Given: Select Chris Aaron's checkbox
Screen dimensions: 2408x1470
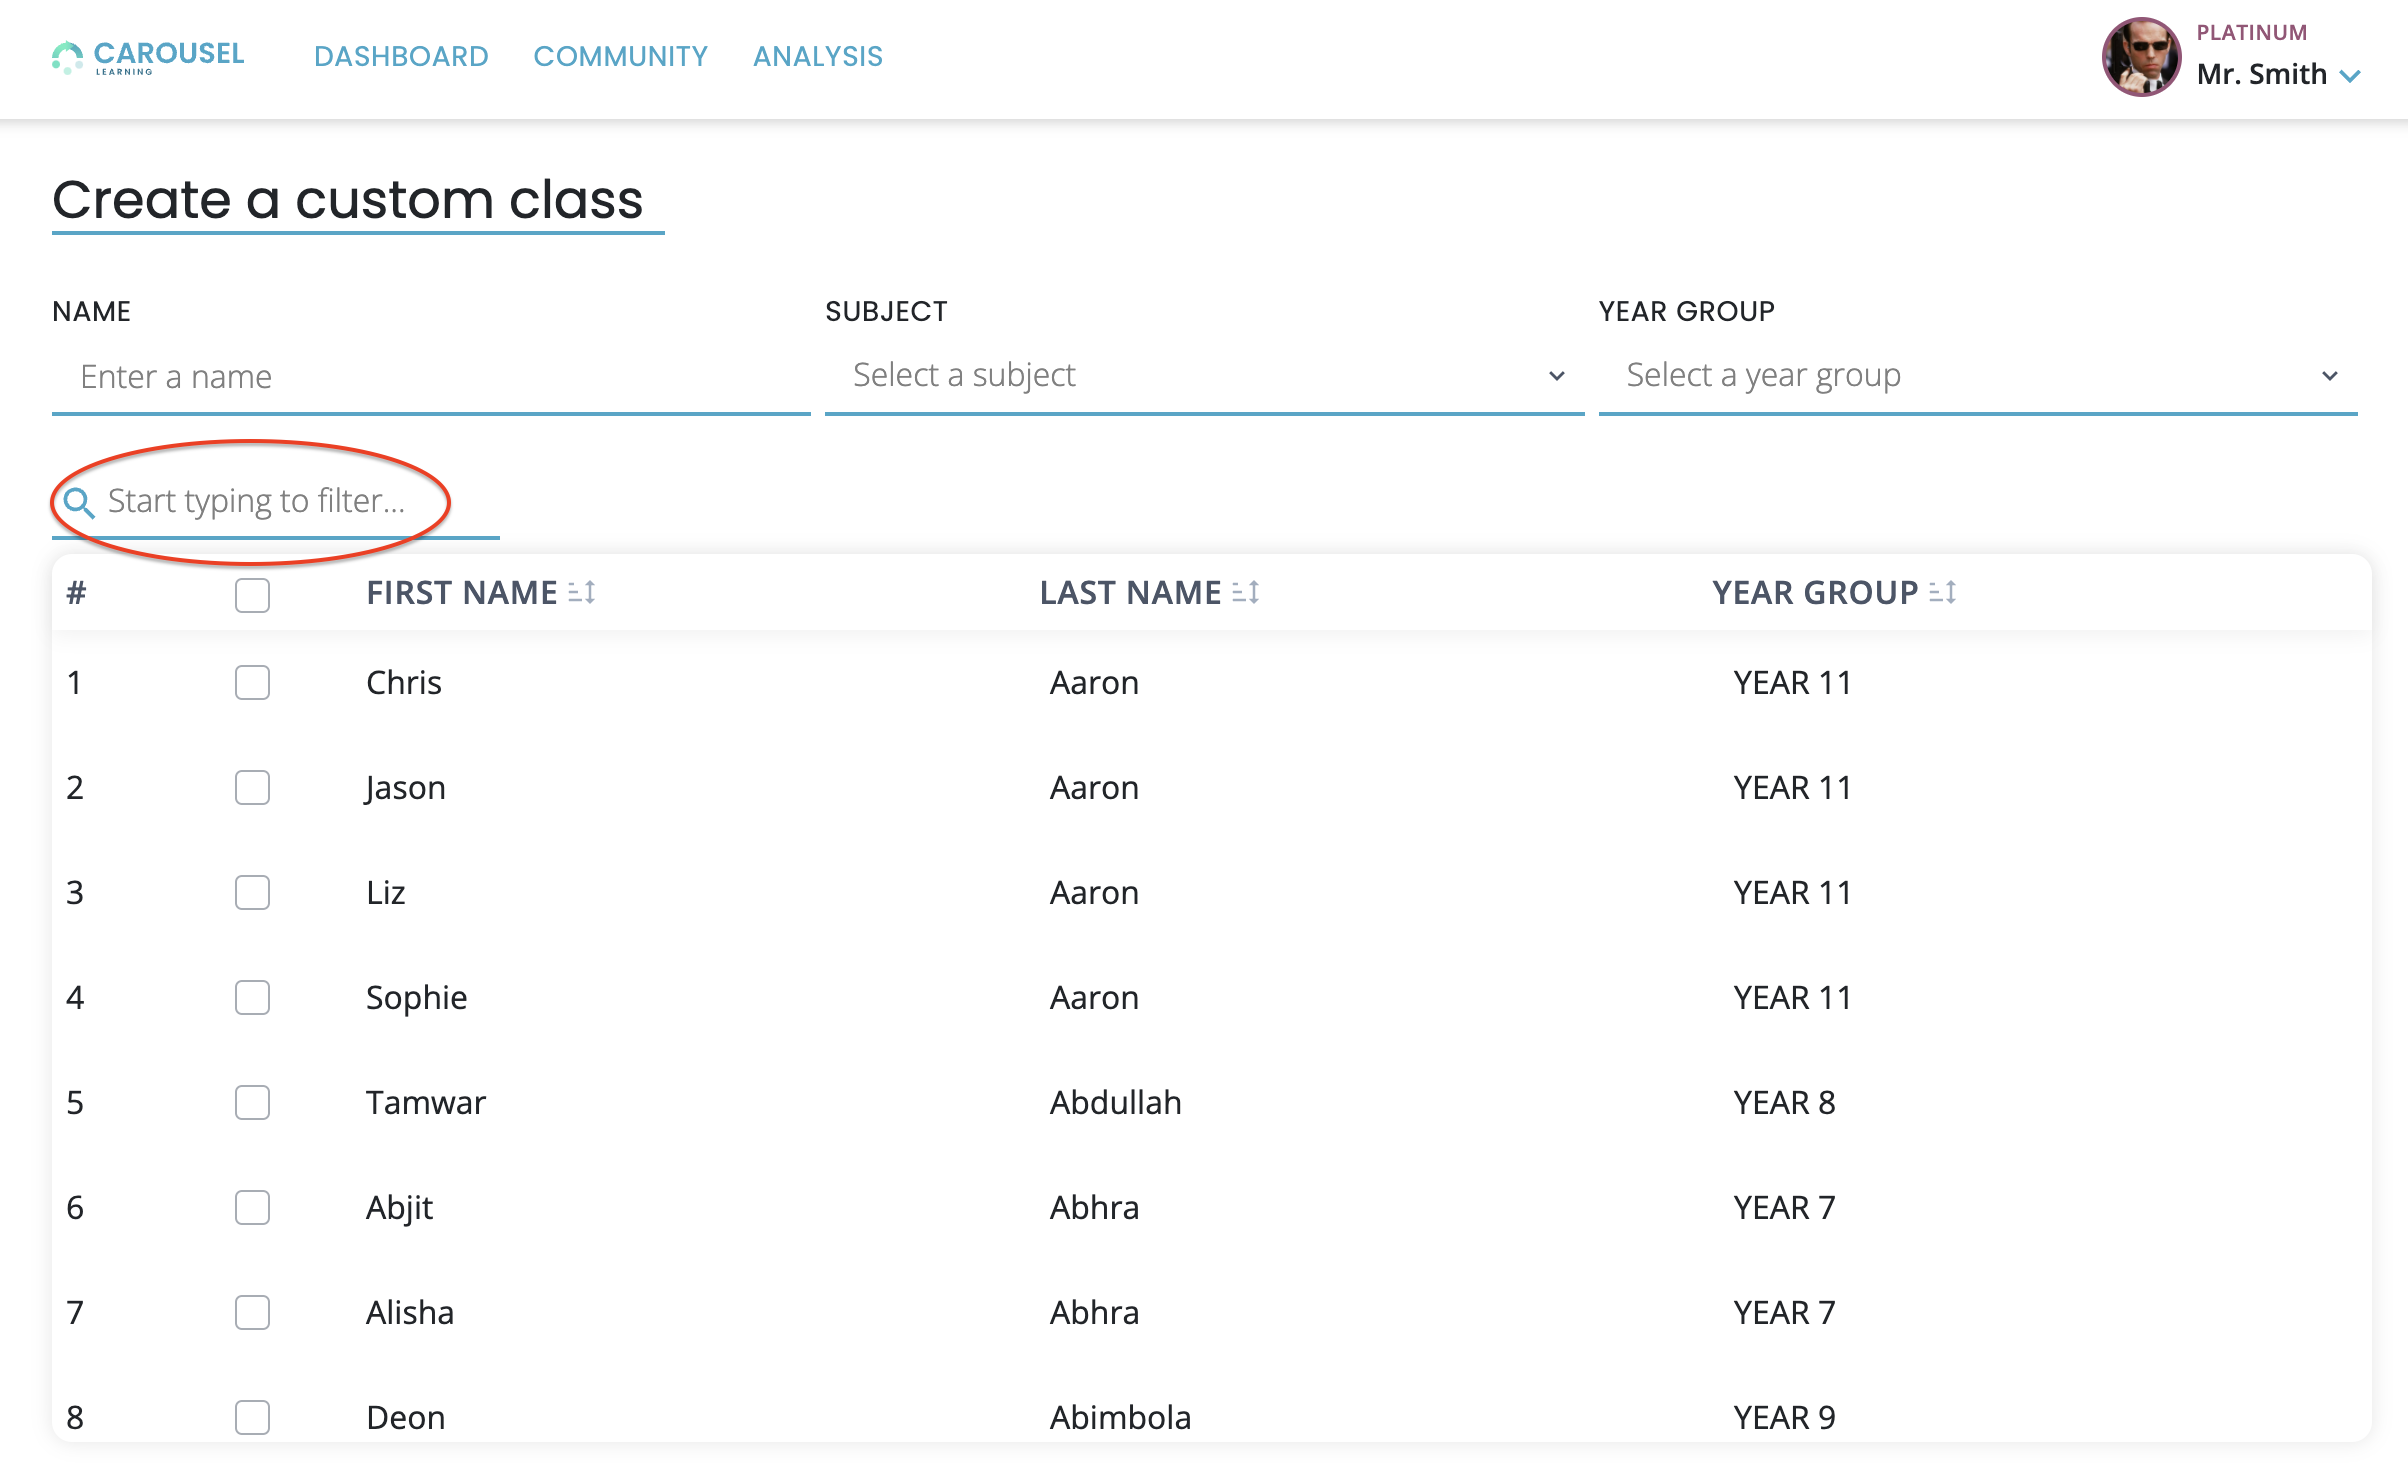Looking at the screenshot, I should point(252,683).
